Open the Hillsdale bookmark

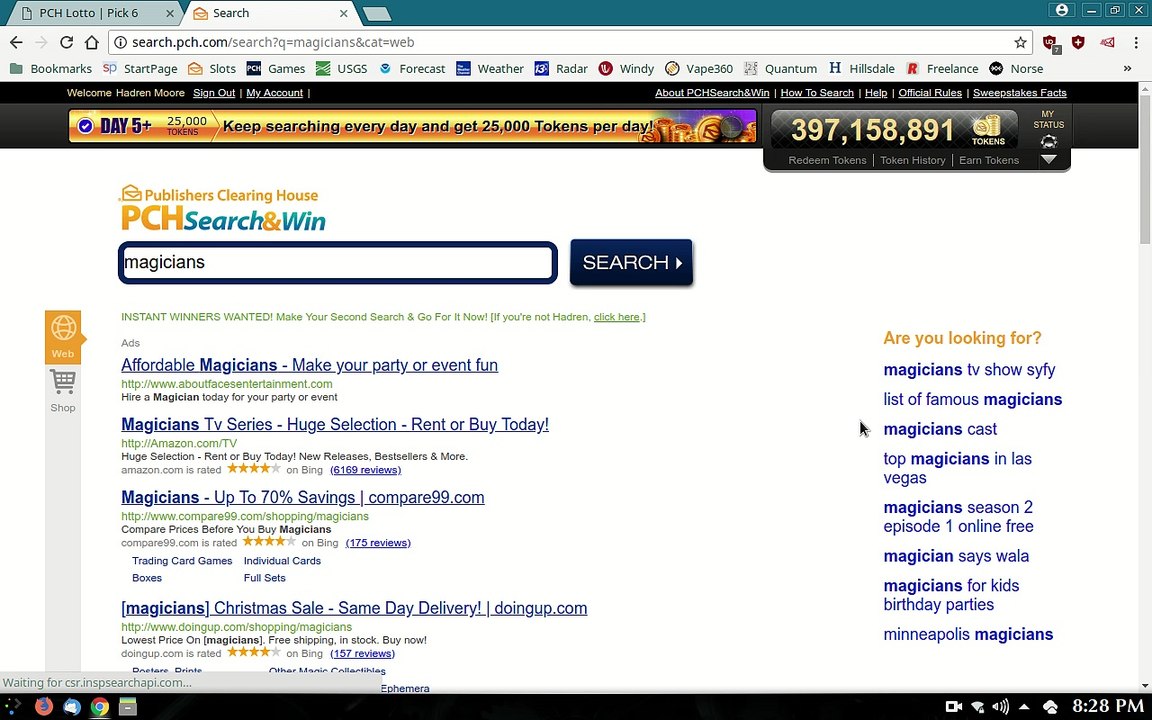862,68
